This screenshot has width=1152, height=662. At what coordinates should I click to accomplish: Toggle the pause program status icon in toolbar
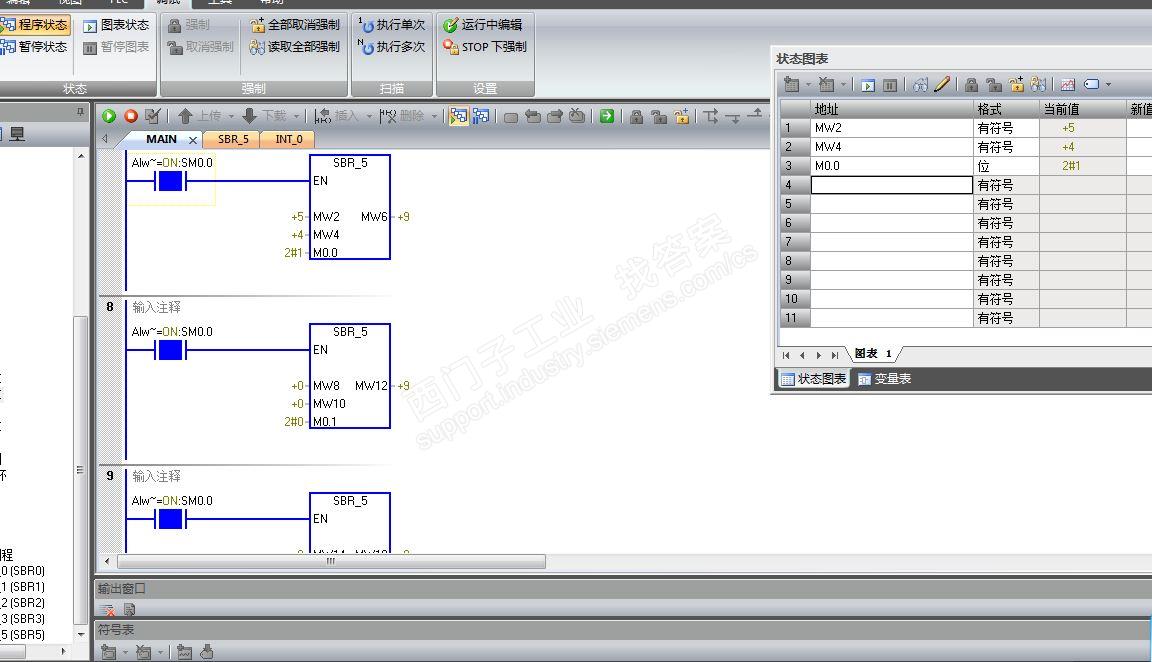point(481,116)
